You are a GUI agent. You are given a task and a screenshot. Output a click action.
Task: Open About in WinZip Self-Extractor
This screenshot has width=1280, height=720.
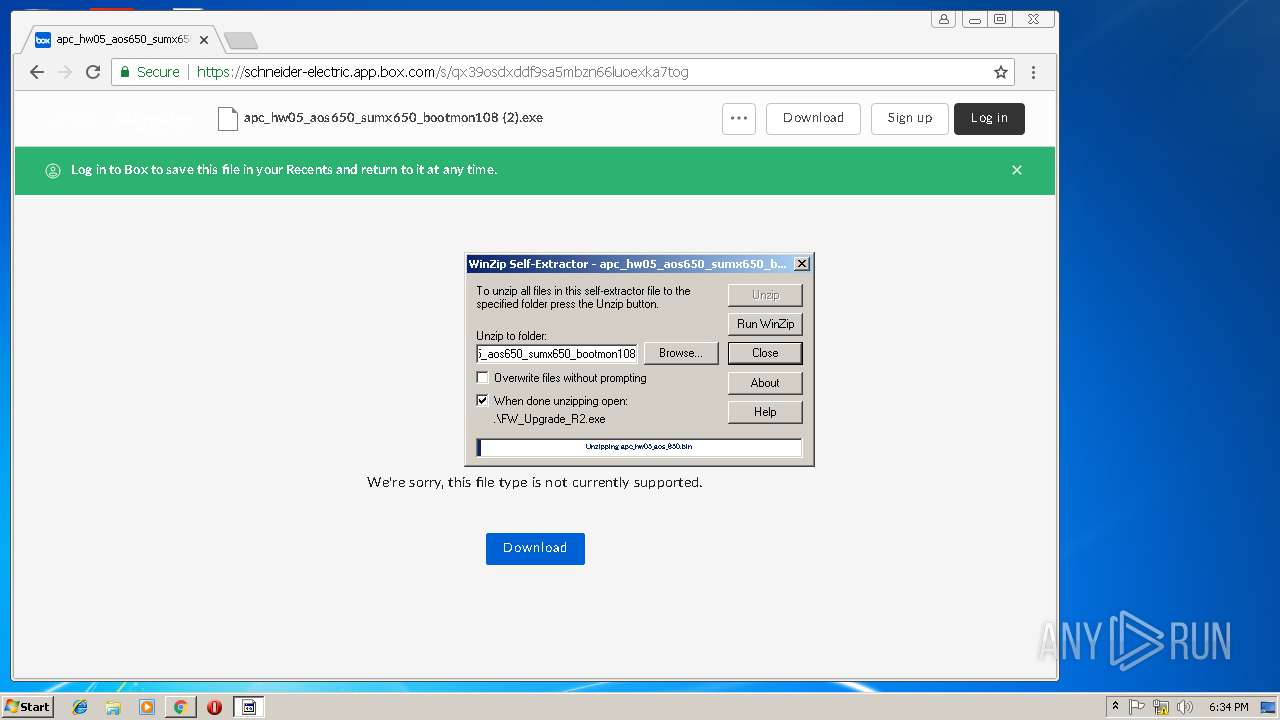click(x=765, y=383)
